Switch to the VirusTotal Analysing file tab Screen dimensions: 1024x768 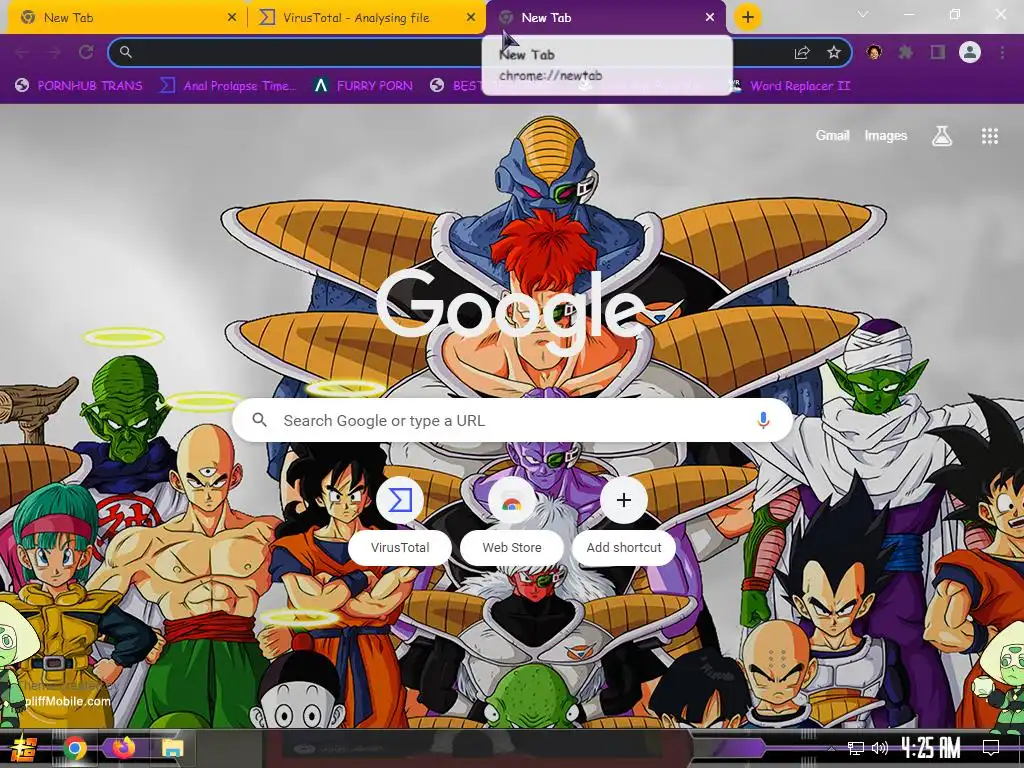(366, 18)
